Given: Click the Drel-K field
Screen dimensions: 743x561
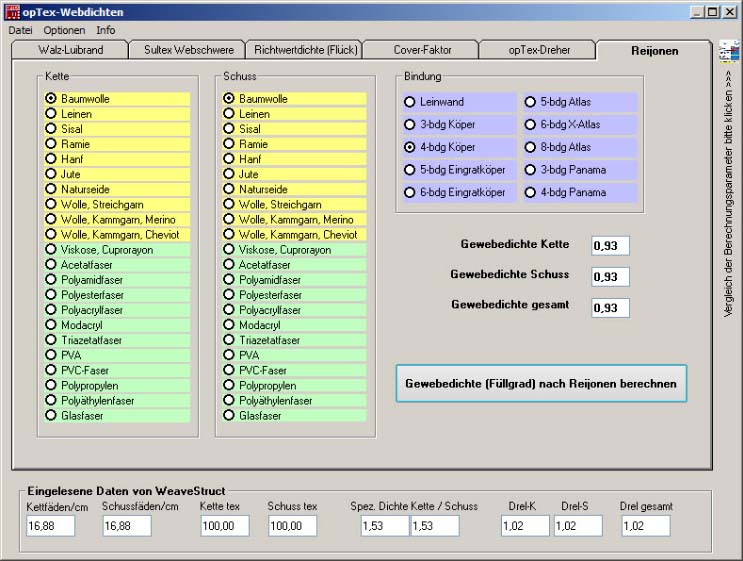Looking at the screenshot, I should (525, 526).
